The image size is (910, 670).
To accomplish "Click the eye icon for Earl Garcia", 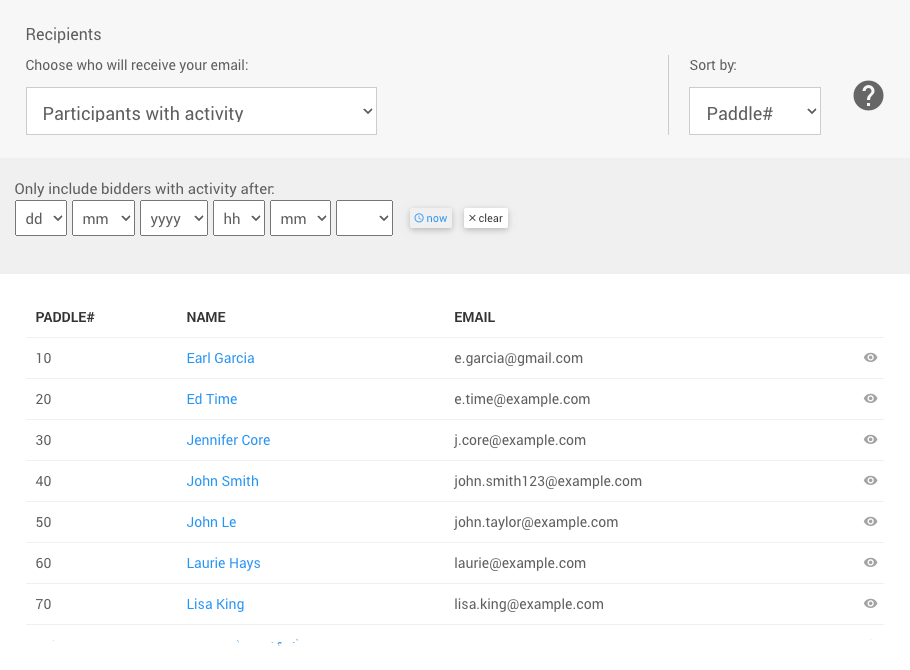I will pyautogui.click(x=870, y=358).
